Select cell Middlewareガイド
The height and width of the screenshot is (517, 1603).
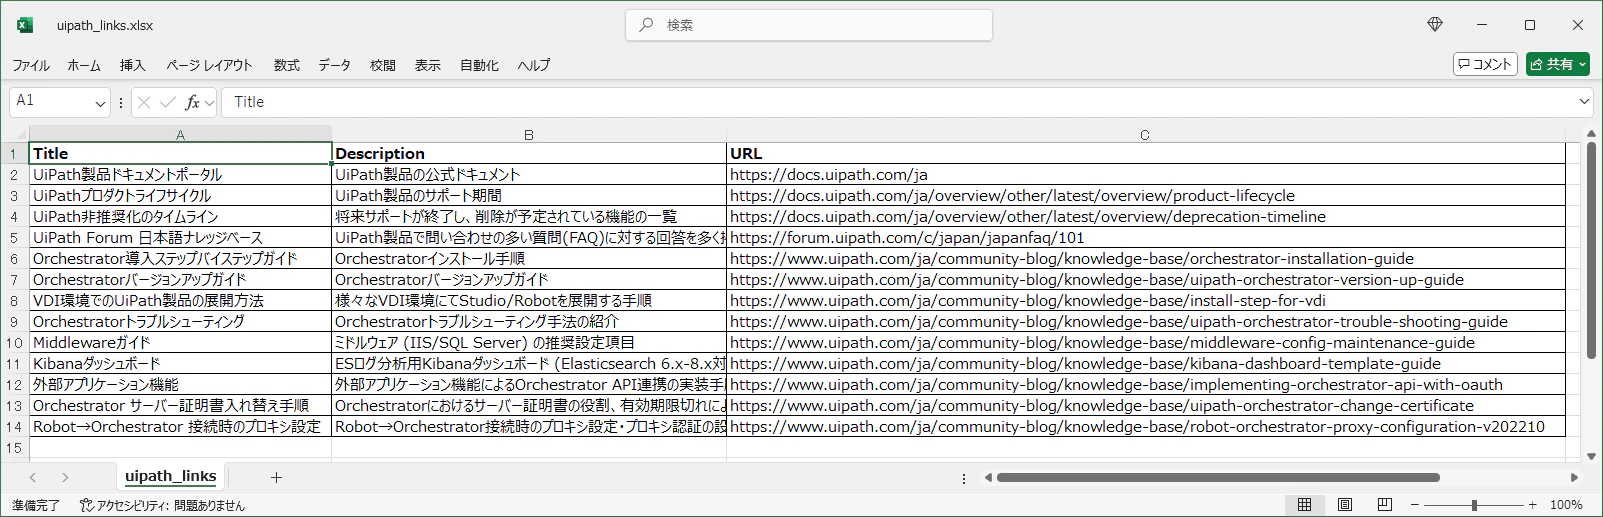(x=180, y=343)
